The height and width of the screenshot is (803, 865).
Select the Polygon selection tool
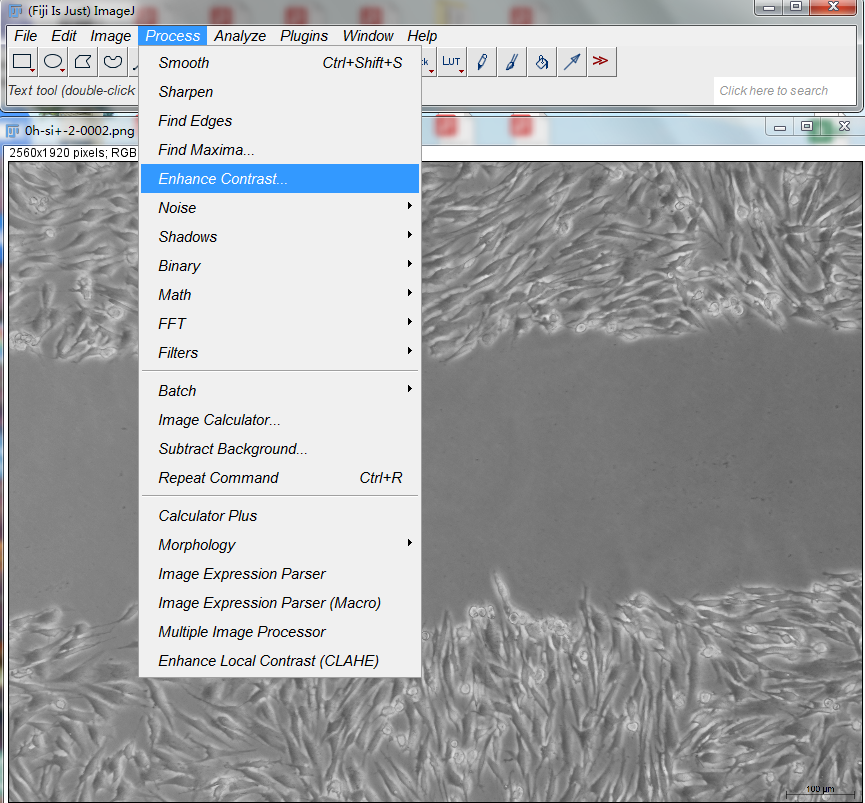pyautogui.click(x=83, y=62)
